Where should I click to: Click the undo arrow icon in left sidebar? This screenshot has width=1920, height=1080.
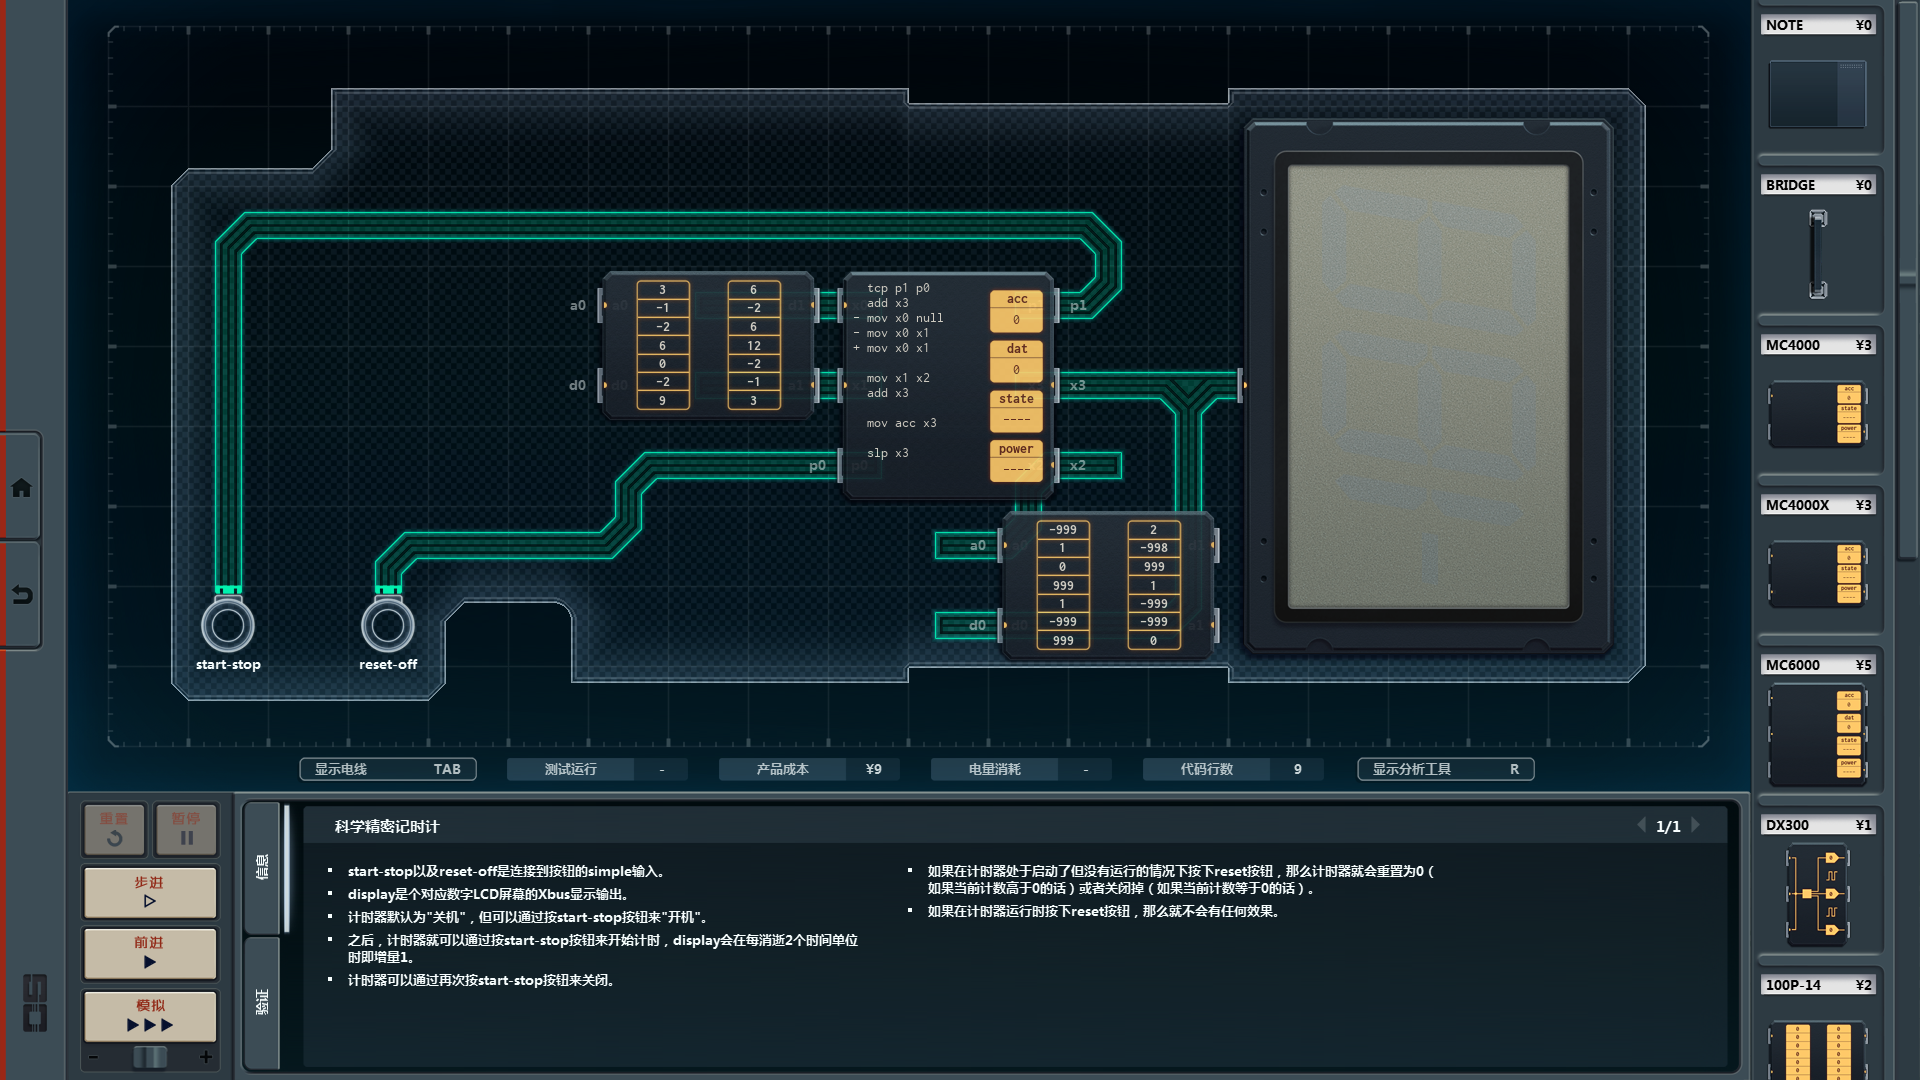pyautogui.click(x=21, y=595)
